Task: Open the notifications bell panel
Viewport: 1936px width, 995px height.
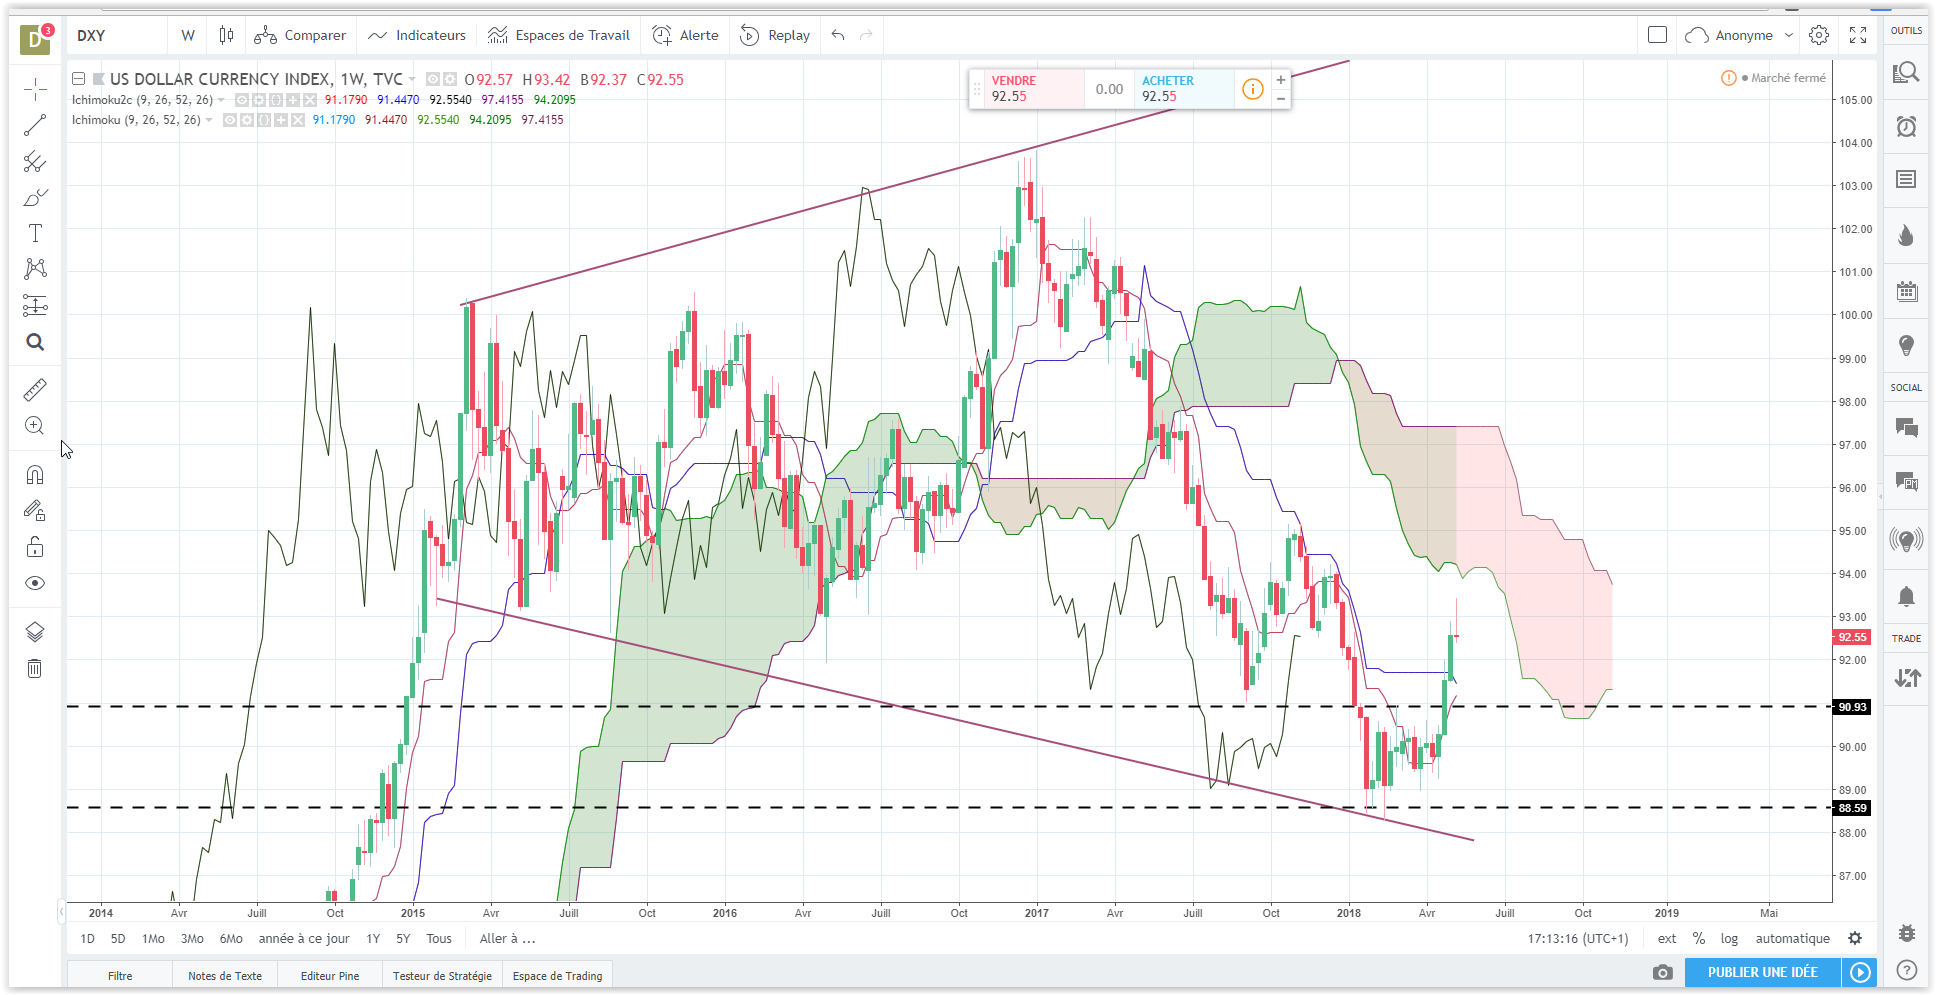Action: [x=1906, y=597]
